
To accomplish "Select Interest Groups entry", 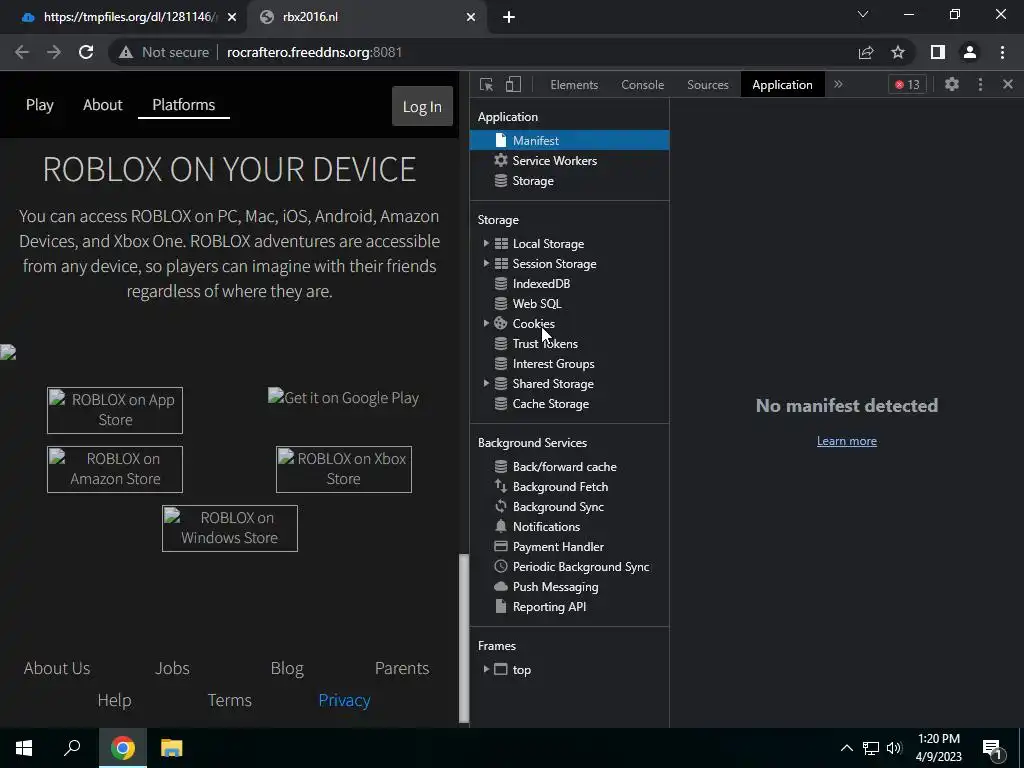I will (553, 364).
